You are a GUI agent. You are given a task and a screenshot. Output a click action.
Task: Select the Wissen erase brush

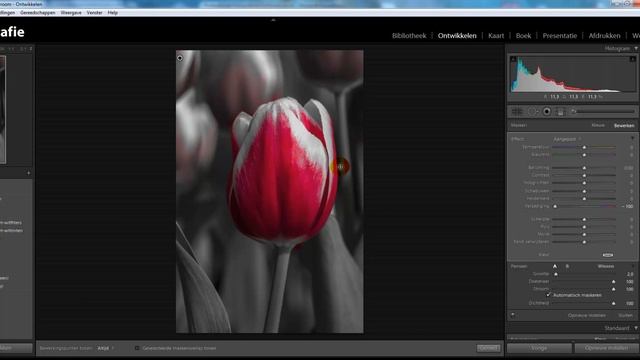606,266
